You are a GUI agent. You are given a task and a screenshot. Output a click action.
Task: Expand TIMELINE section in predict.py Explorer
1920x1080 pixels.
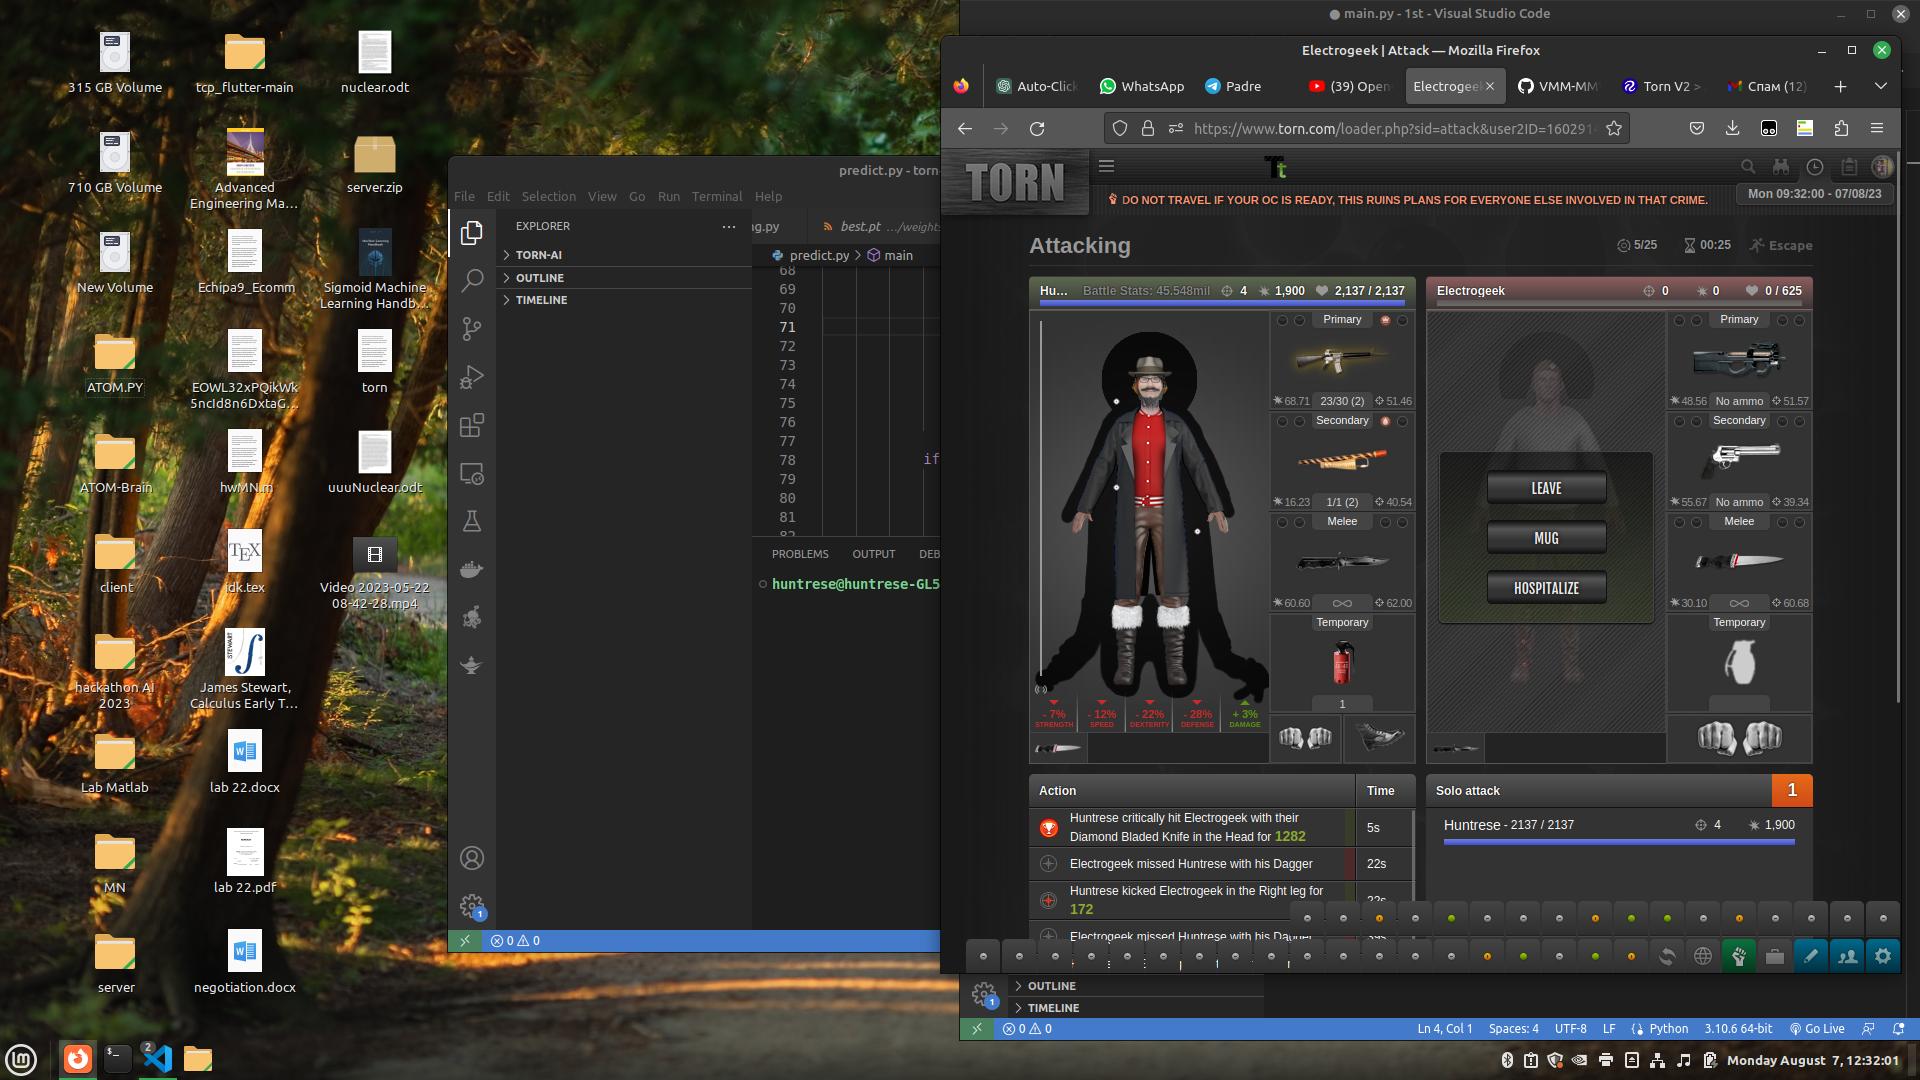point(625,300)
